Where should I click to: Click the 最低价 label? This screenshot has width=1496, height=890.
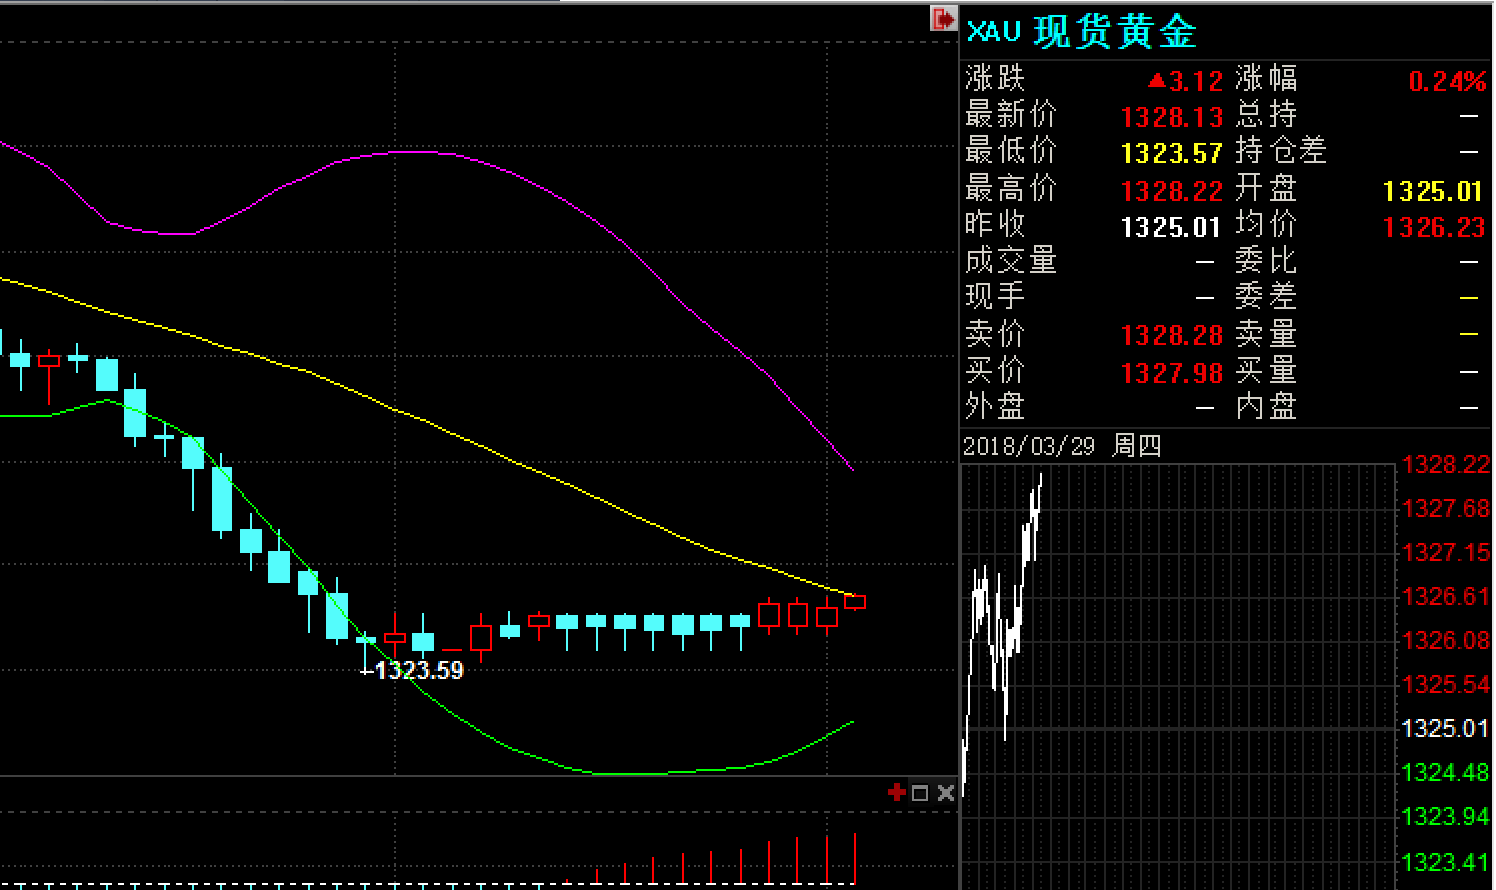pyautogui.click(x=1011, y=151)
